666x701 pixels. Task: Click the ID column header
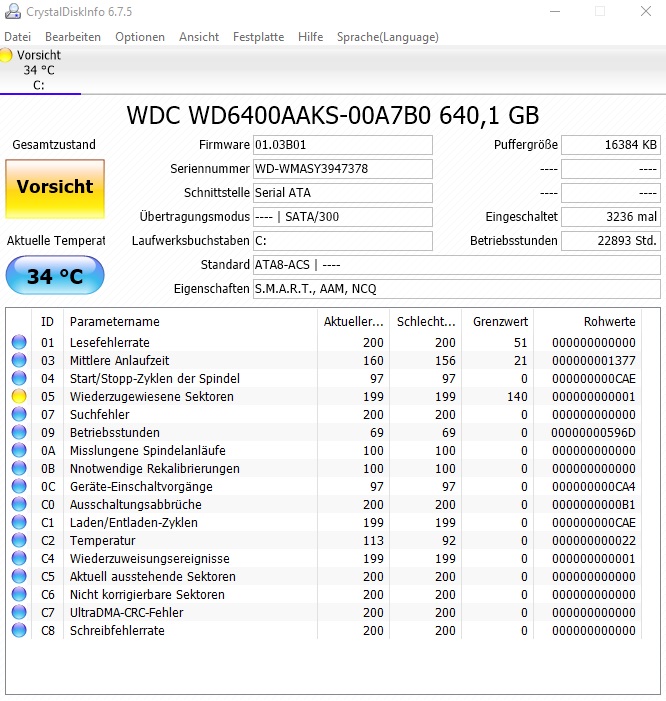(47, 321)
